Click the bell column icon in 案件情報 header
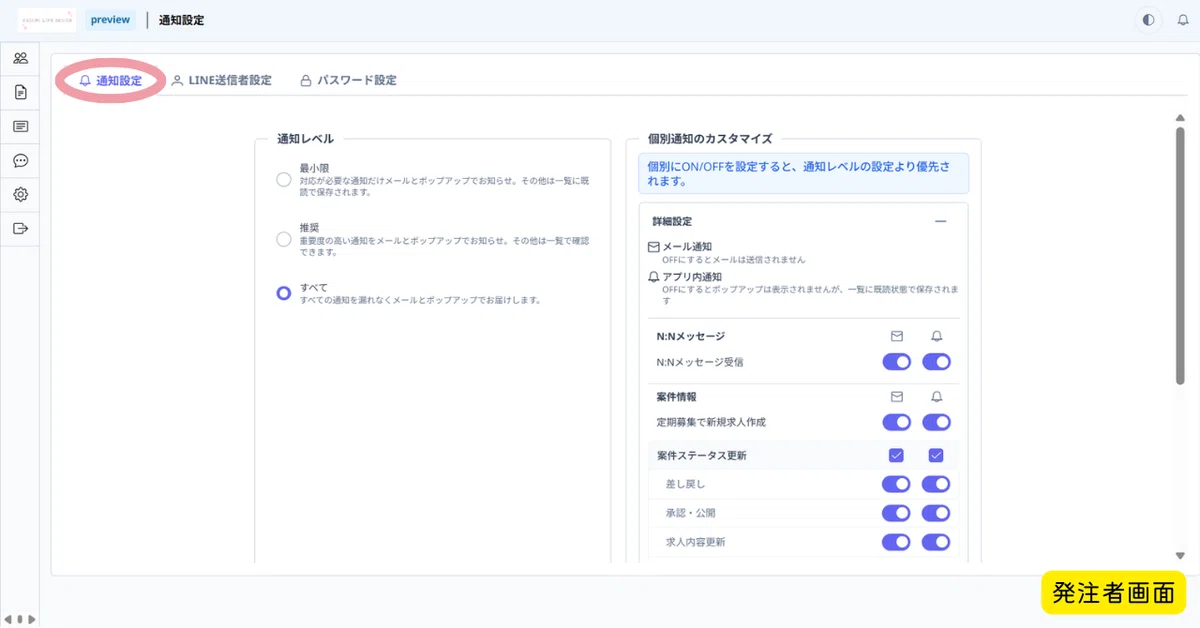The width and height of the screenshot is (1200, 628). [x=936, y=396]
